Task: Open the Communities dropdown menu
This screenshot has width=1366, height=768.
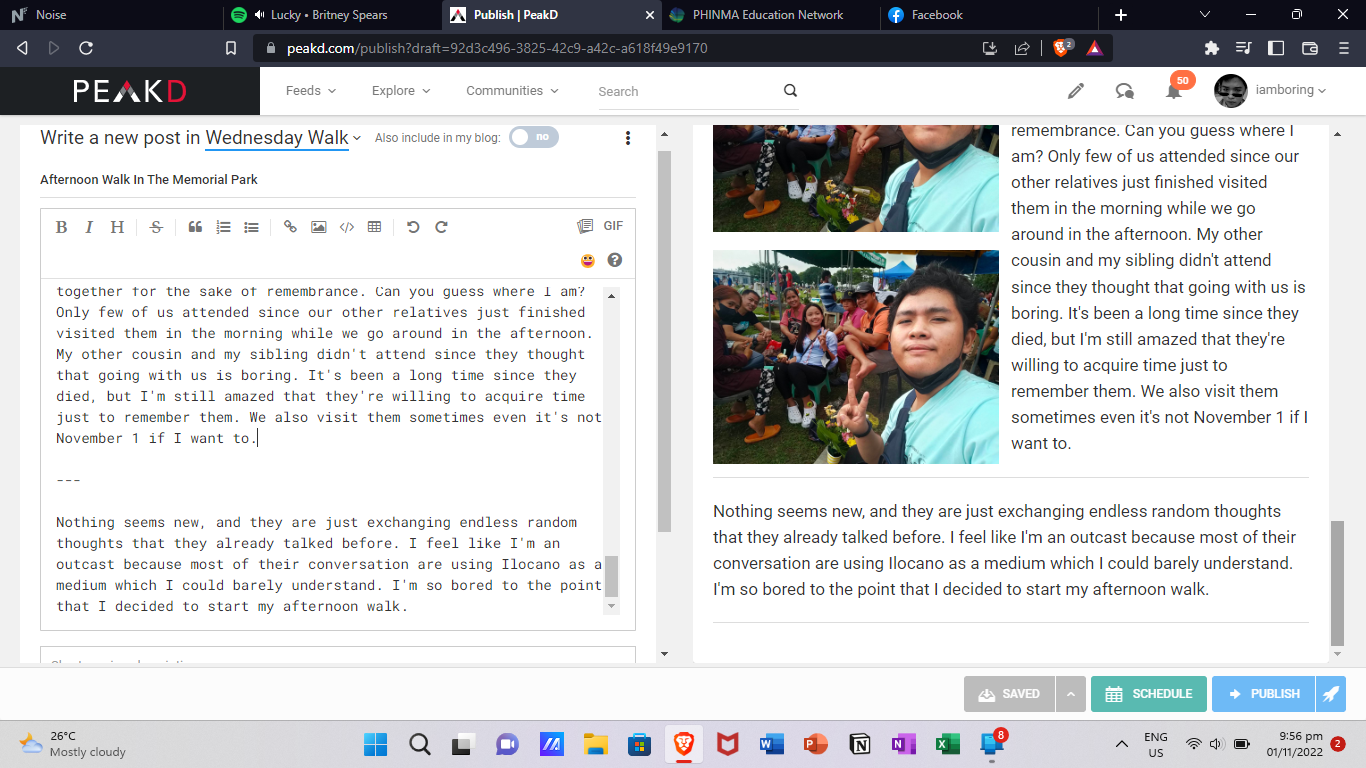Action: click(x=512, y=91)
